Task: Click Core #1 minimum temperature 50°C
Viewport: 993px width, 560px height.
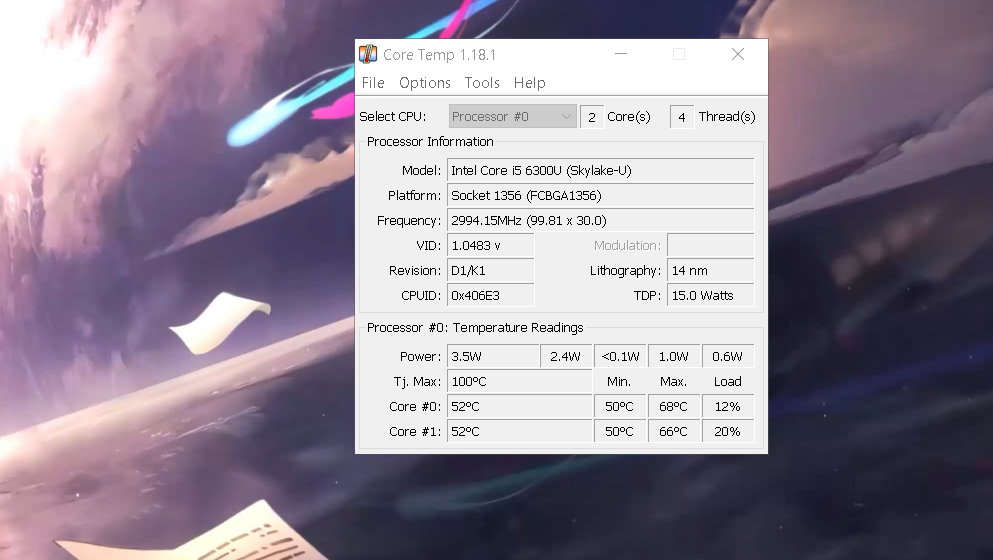Action: (621, 431)
